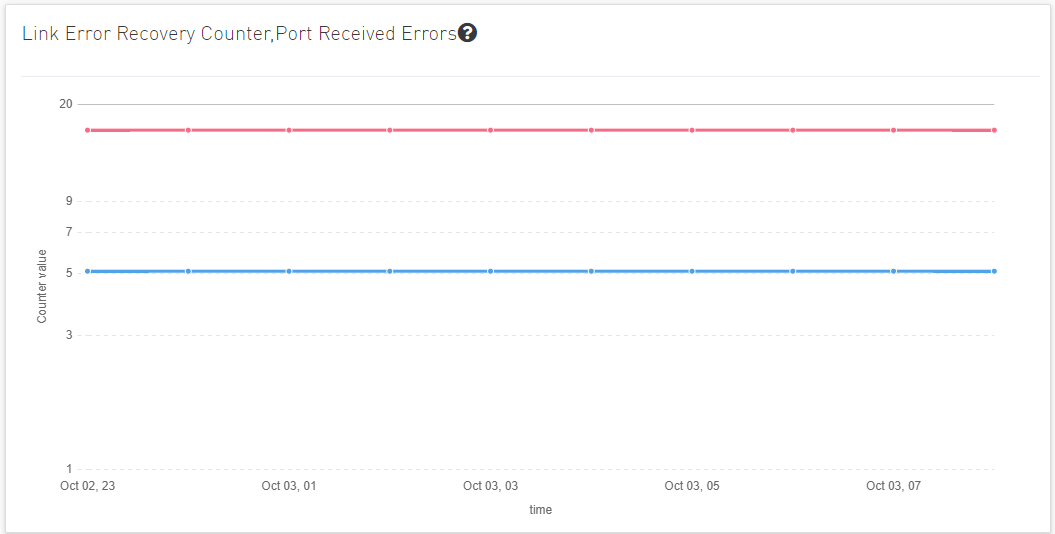Click the help question mark icon

click(x=467, y=33)
